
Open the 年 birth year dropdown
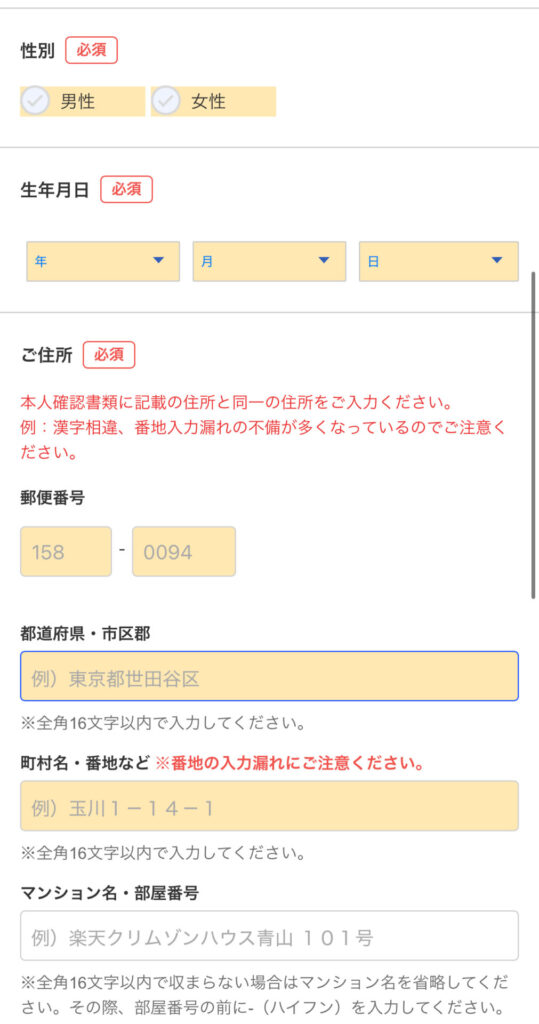tap(103, 261)
